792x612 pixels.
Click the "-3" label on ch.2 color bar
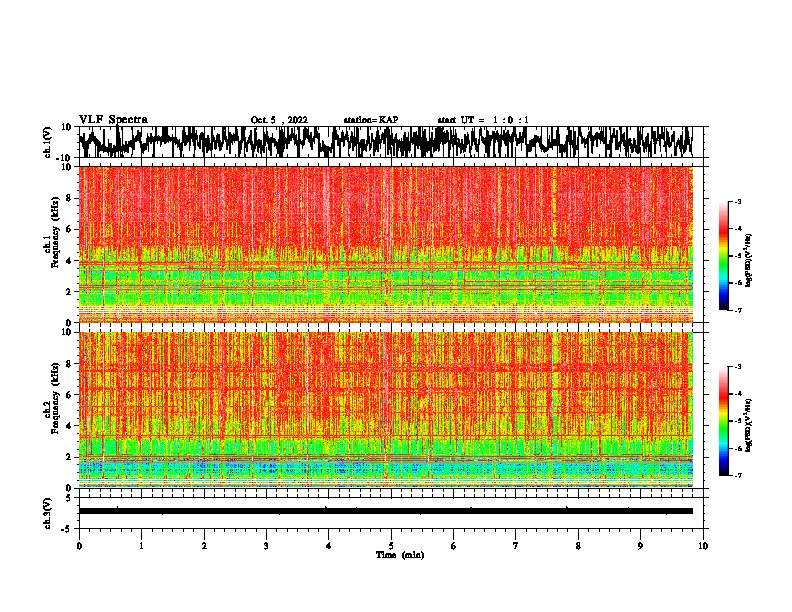point(737,367)
